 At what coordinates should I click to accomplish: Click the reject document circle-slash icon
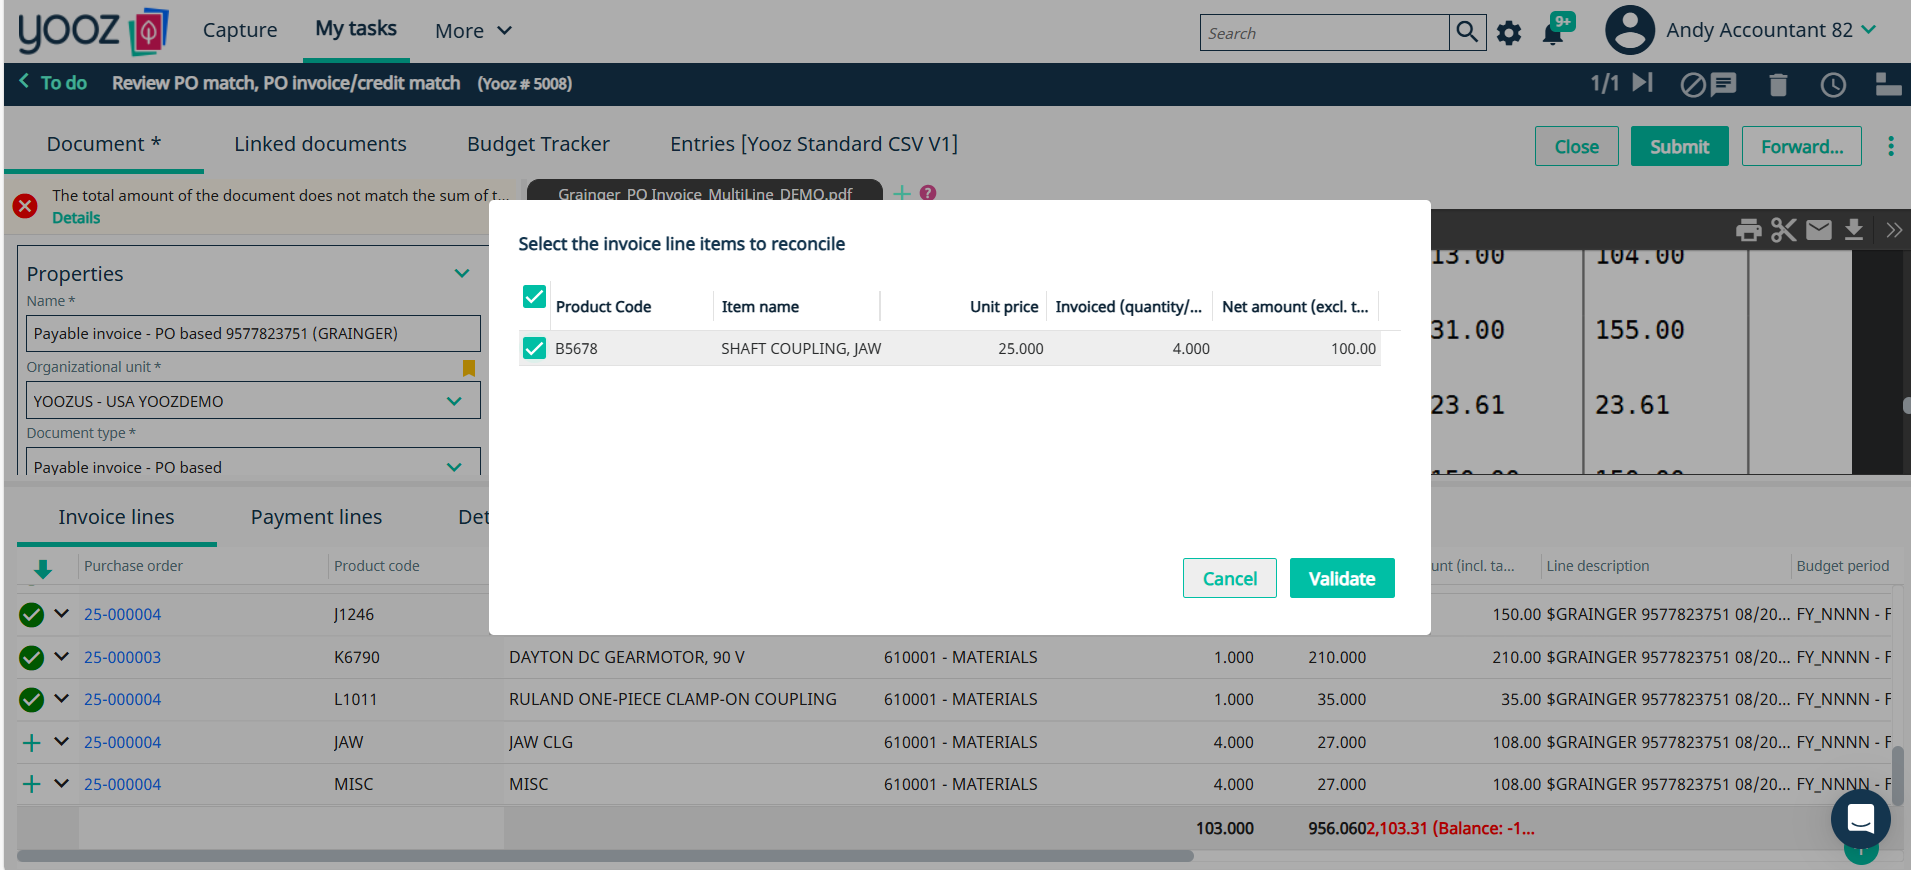pos(1692,85)
